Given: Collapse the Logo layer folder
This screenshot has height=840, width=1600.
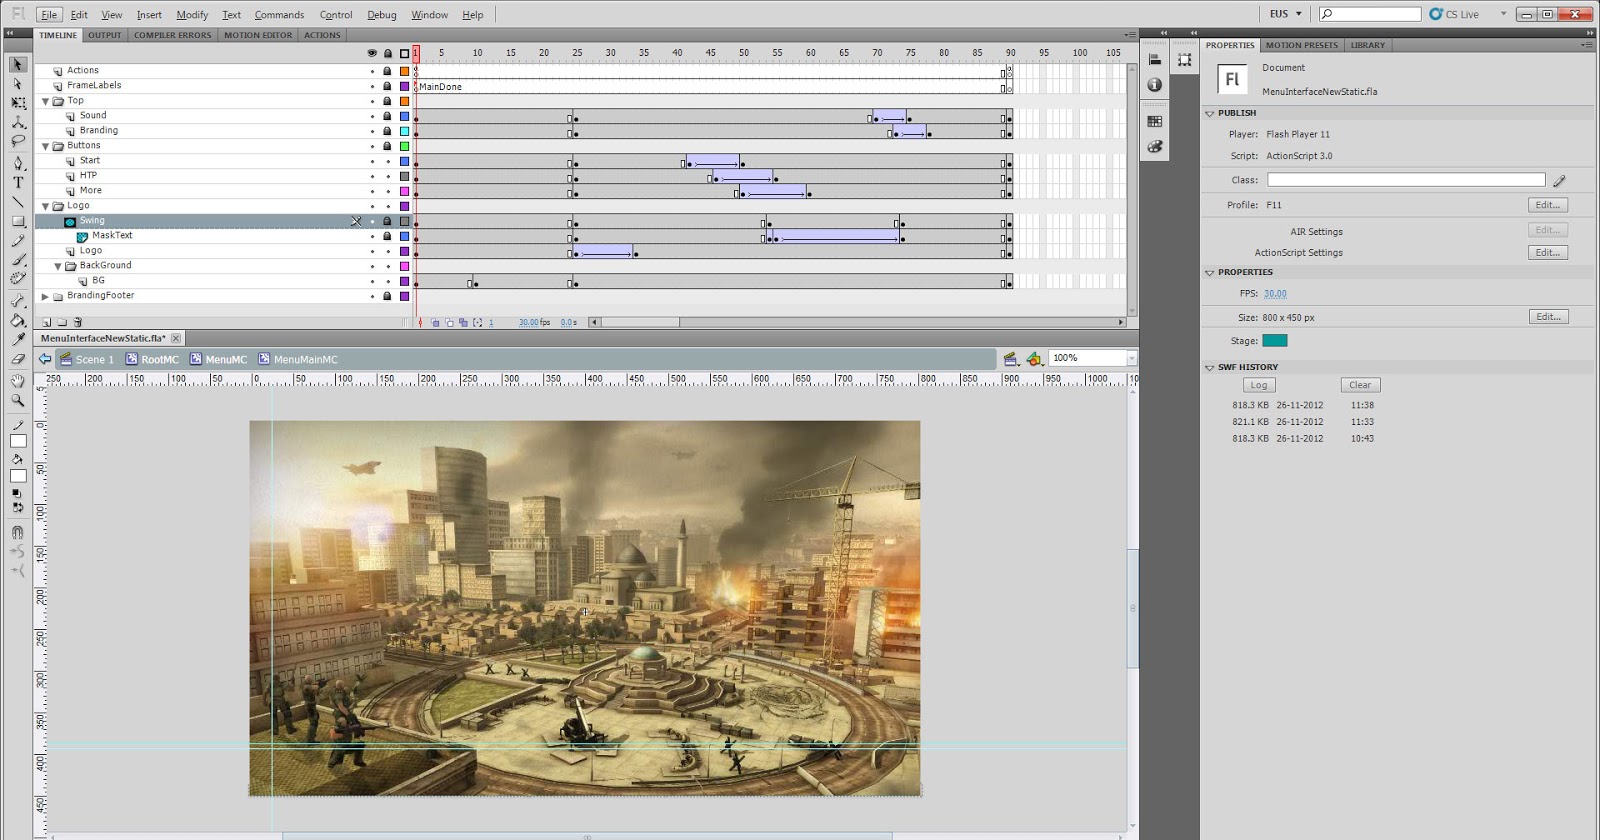Looking at the screenshot, I should coord(45,206).
